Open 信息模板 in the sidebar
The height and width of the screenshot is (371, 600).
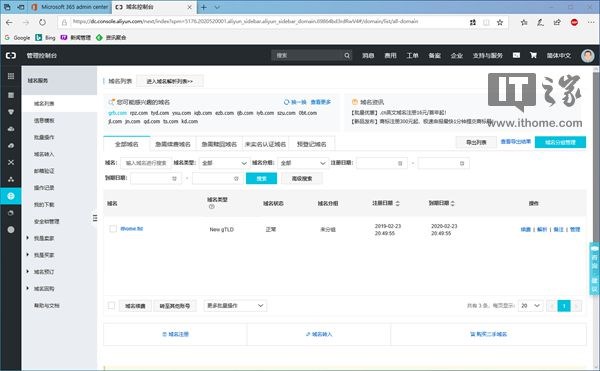[44, 120]
